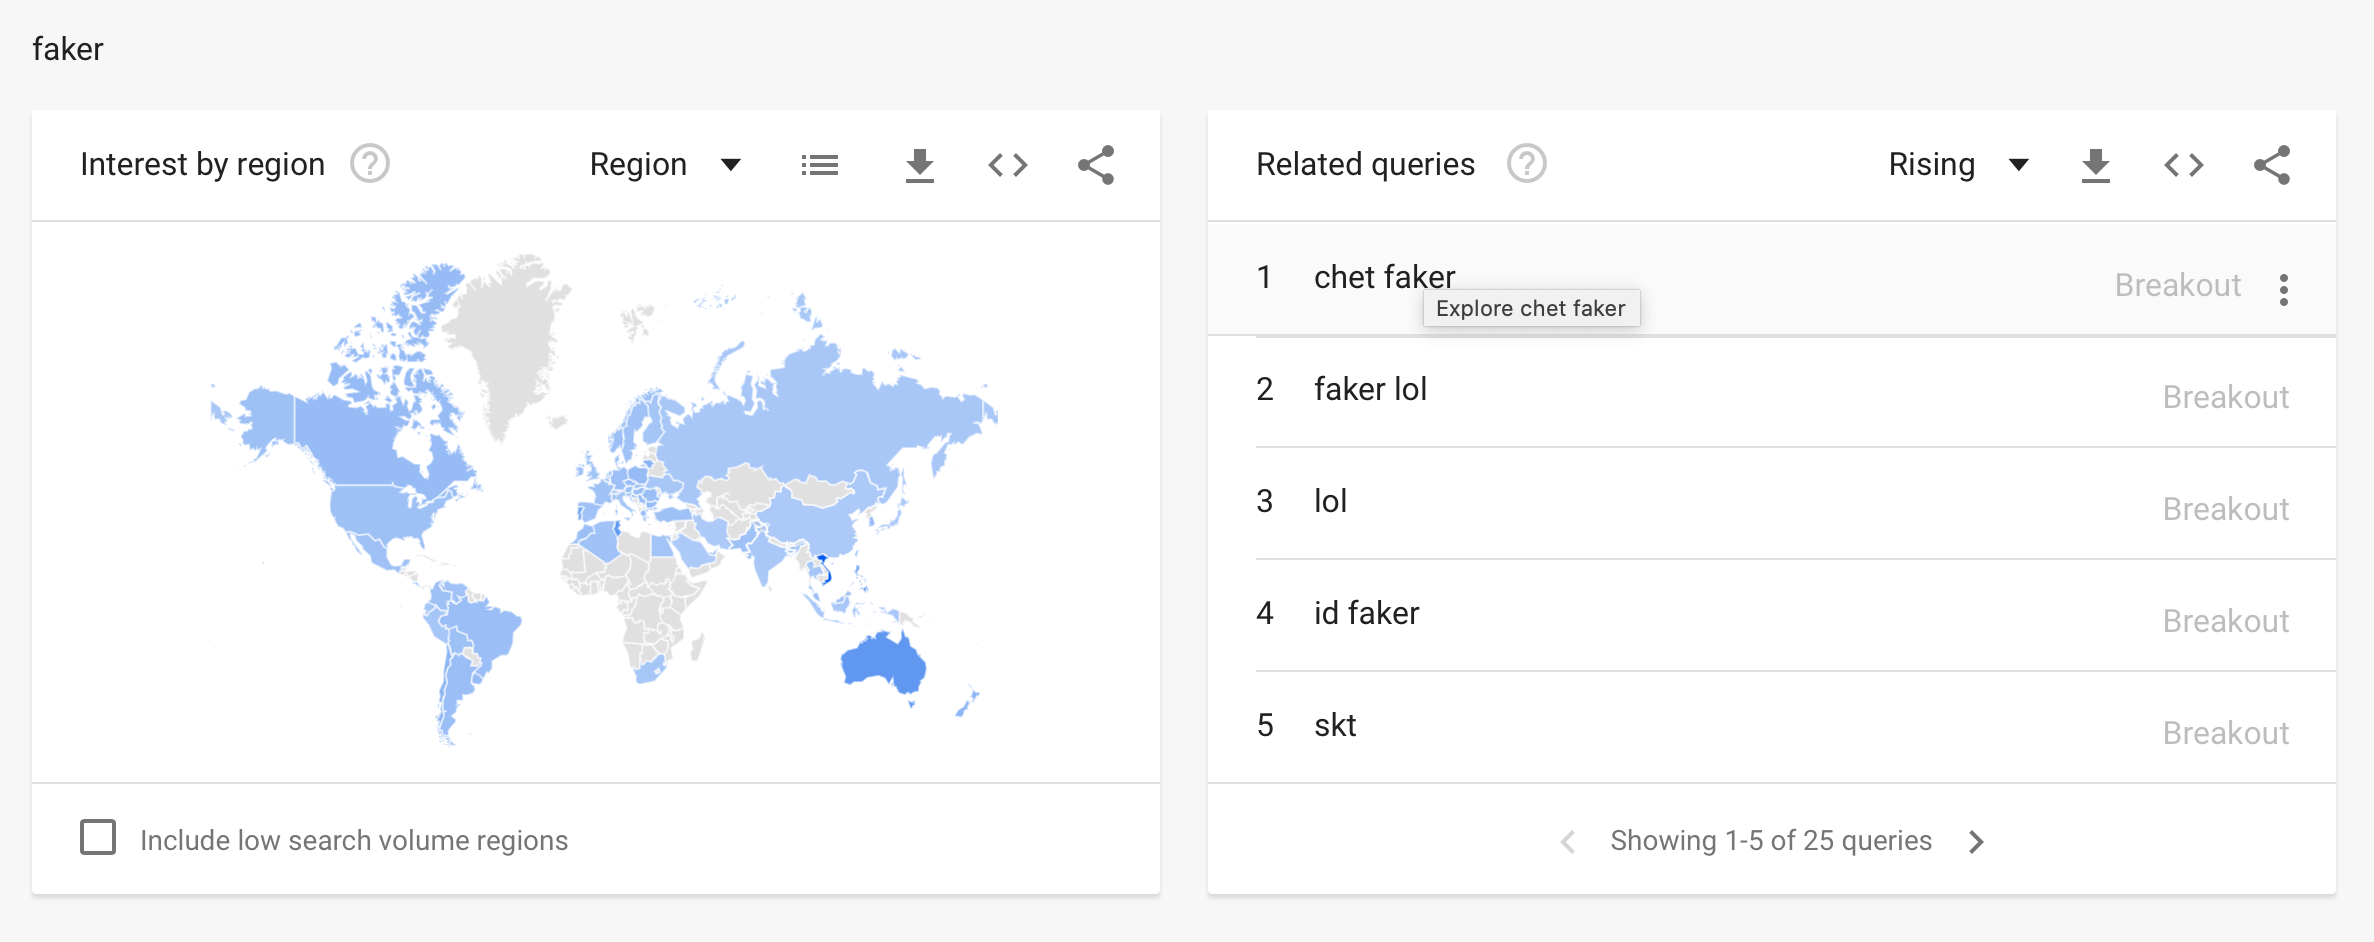Download Related queries data

point(2095,165)
